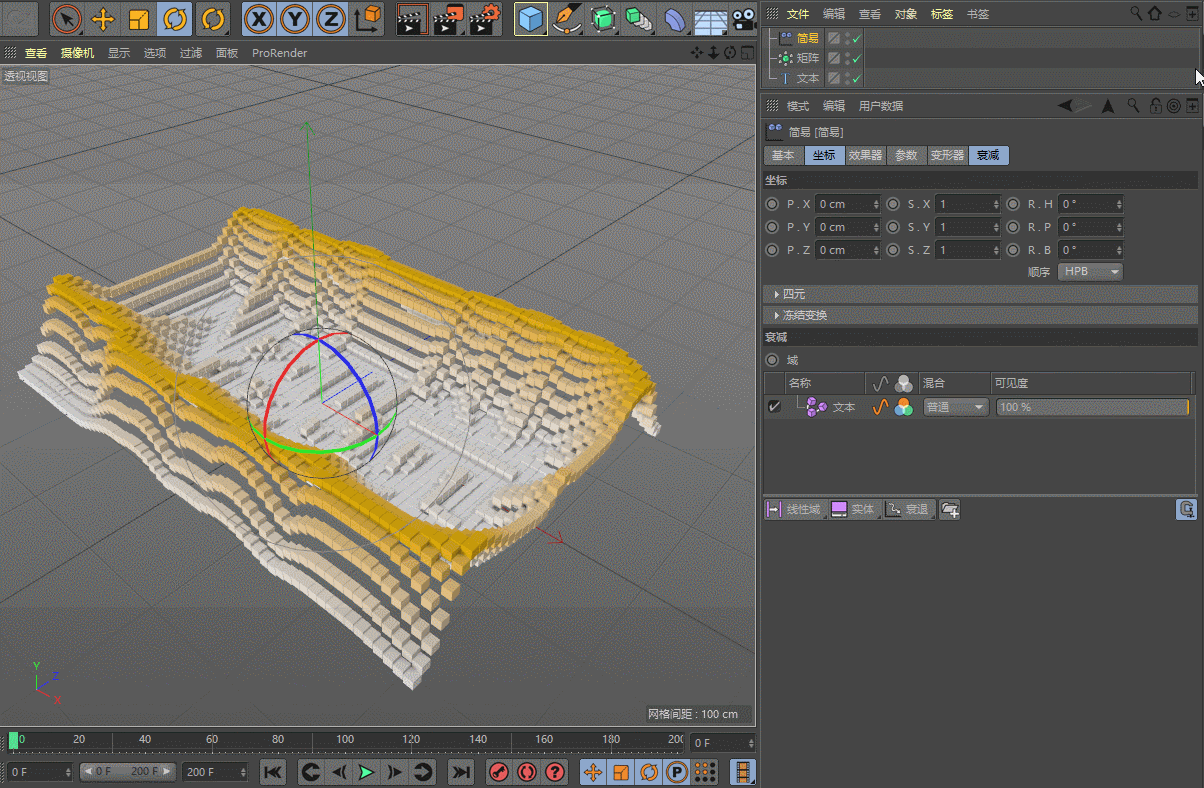Select the 矩阵 object in tree
Screen dimensions: 1204x788
(808, 58)
